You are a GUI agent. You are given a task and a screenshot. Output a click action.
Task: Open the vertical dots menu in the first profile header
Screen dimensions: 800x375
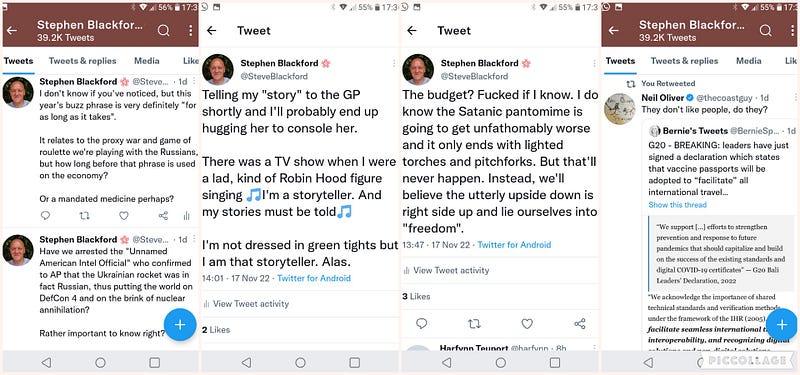(x=190, y=31)
